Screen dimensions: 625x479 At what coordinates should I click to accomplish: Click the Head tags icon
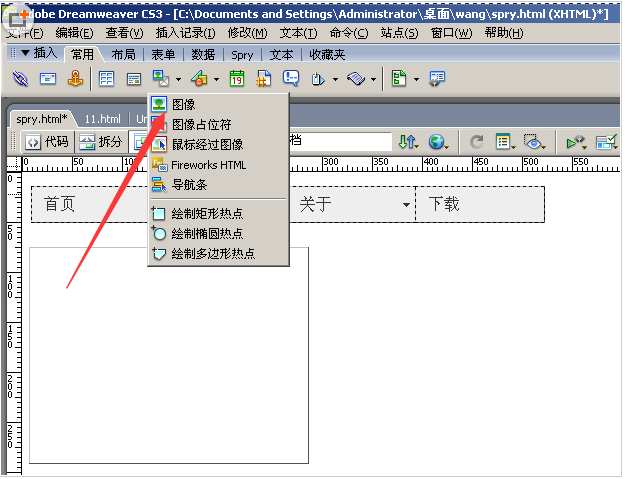pos(318,79)
